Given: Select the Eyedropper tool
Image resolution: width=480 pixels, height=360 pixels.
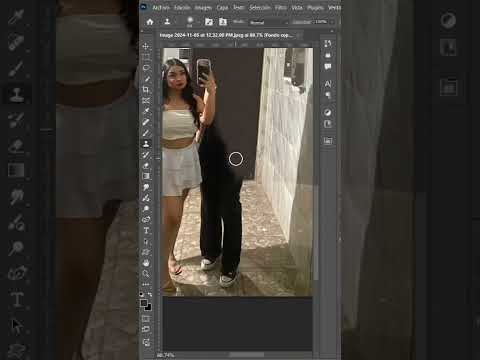Looking at the screenshot, I should (146, 111).
